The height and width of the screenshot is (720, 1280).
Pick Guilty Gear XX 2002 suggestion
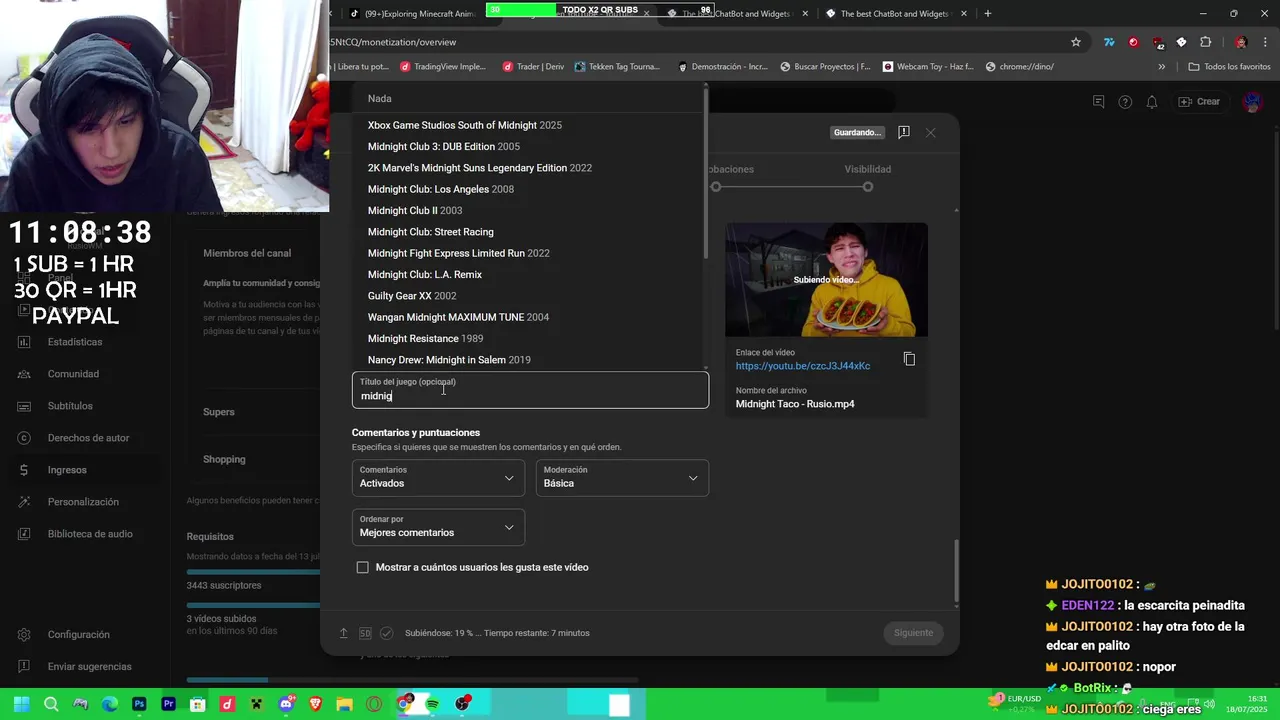coord(529,296)
